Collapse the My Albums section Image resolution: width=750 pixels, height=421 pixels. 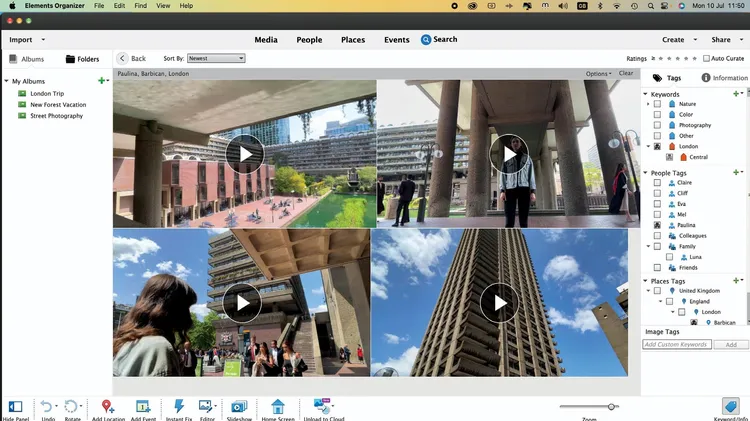click(6, 81)
